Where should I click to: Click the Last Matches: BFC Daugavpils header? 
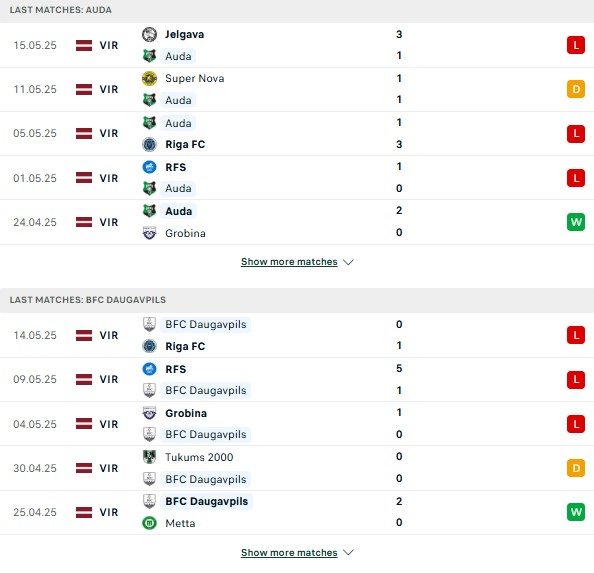pyautogui.click(x=88, y=300)
